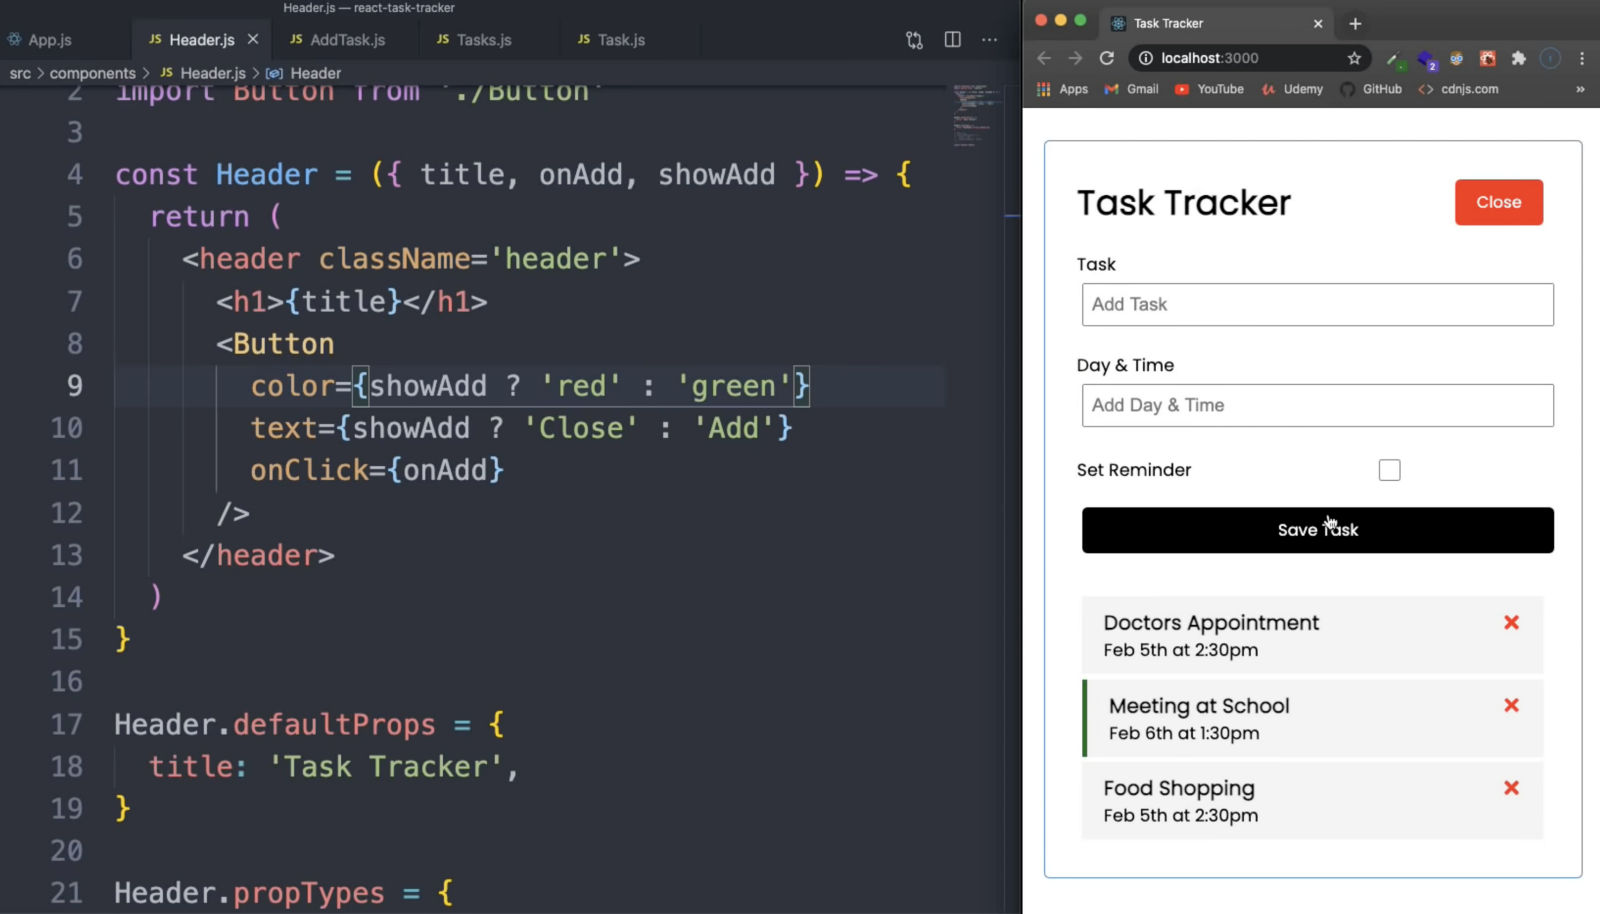Click the site info icon in the address bar
Screen dimensions: 1600x914
click(1146, 58)
